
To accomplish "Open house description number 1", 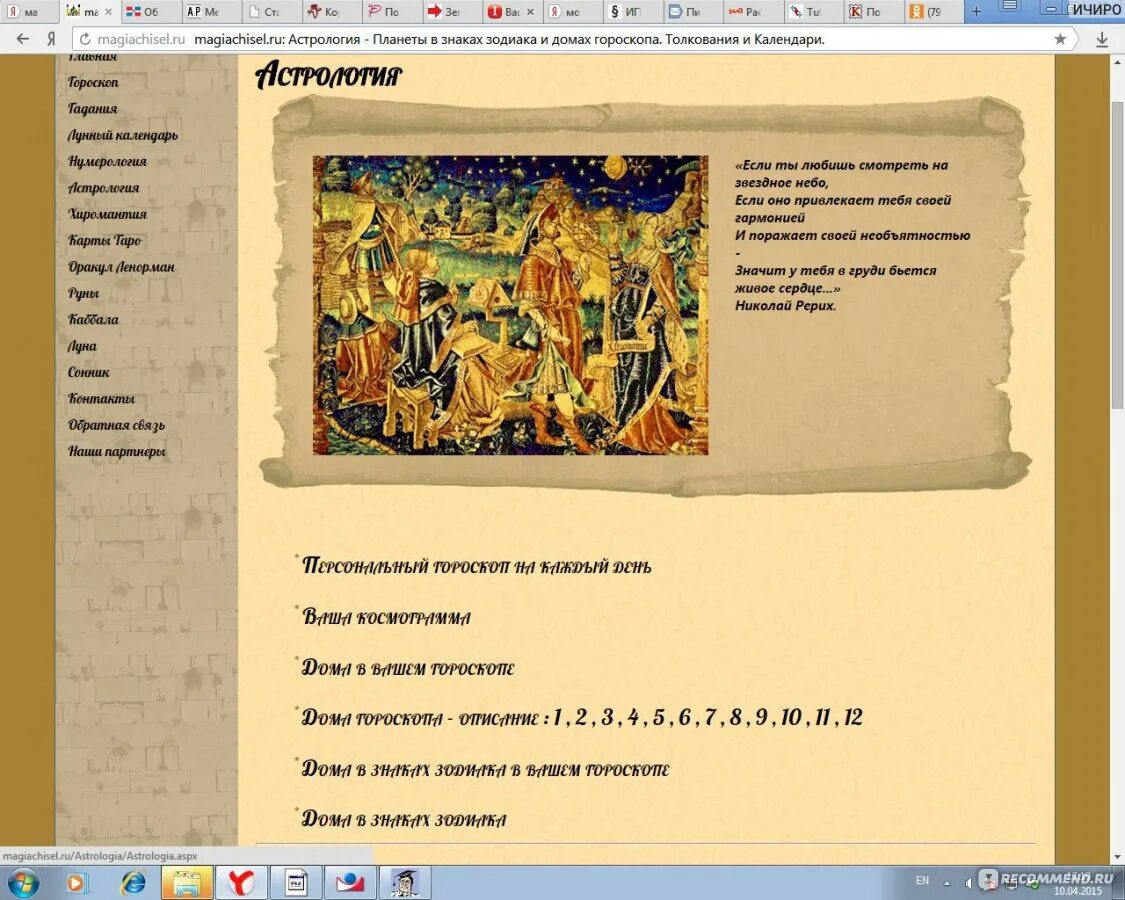I will click(x=557, y=717).
